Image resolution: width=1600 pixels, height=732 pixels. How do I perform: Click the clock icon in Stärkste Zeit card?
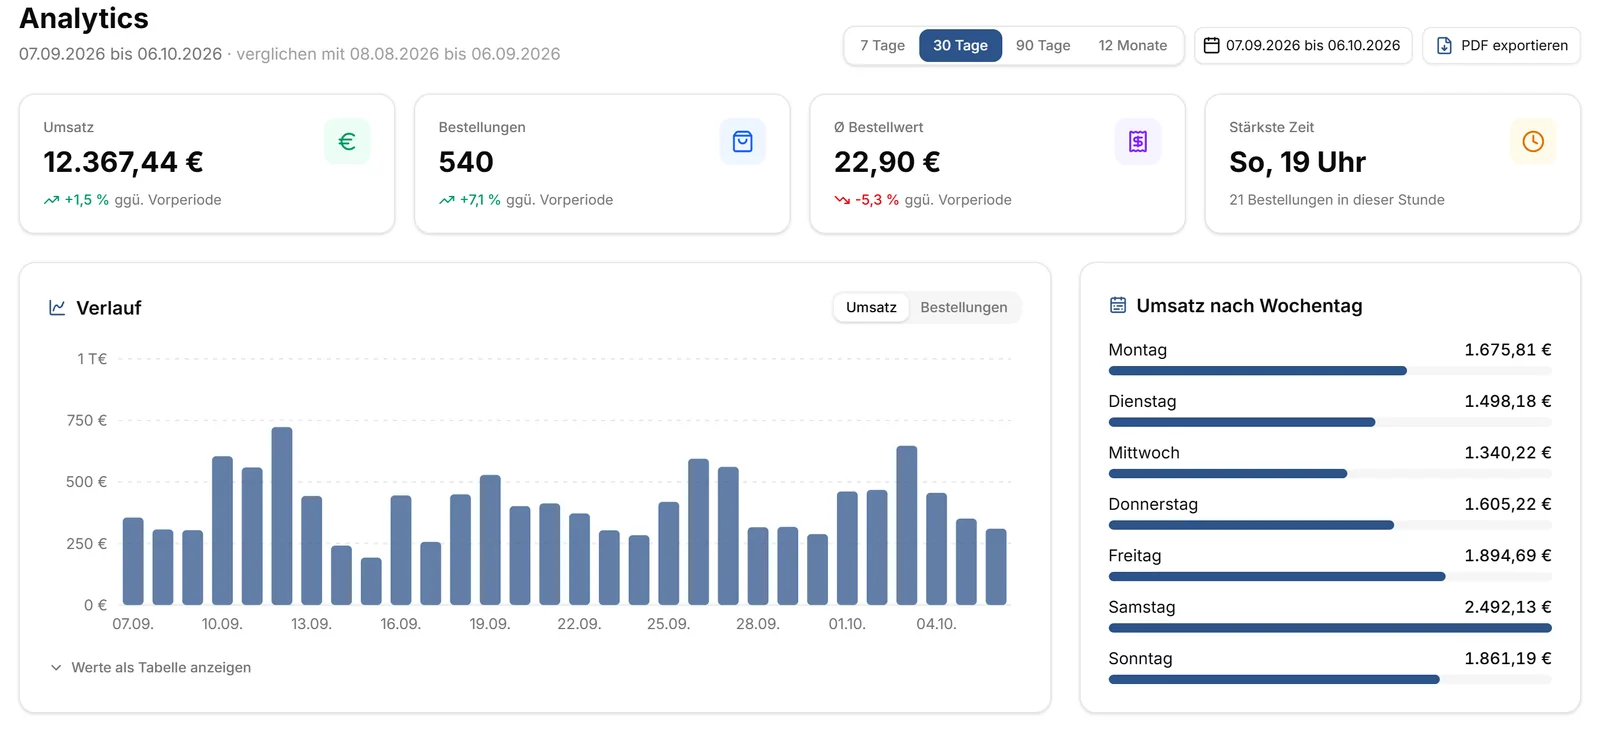[x=1533, y=142]
